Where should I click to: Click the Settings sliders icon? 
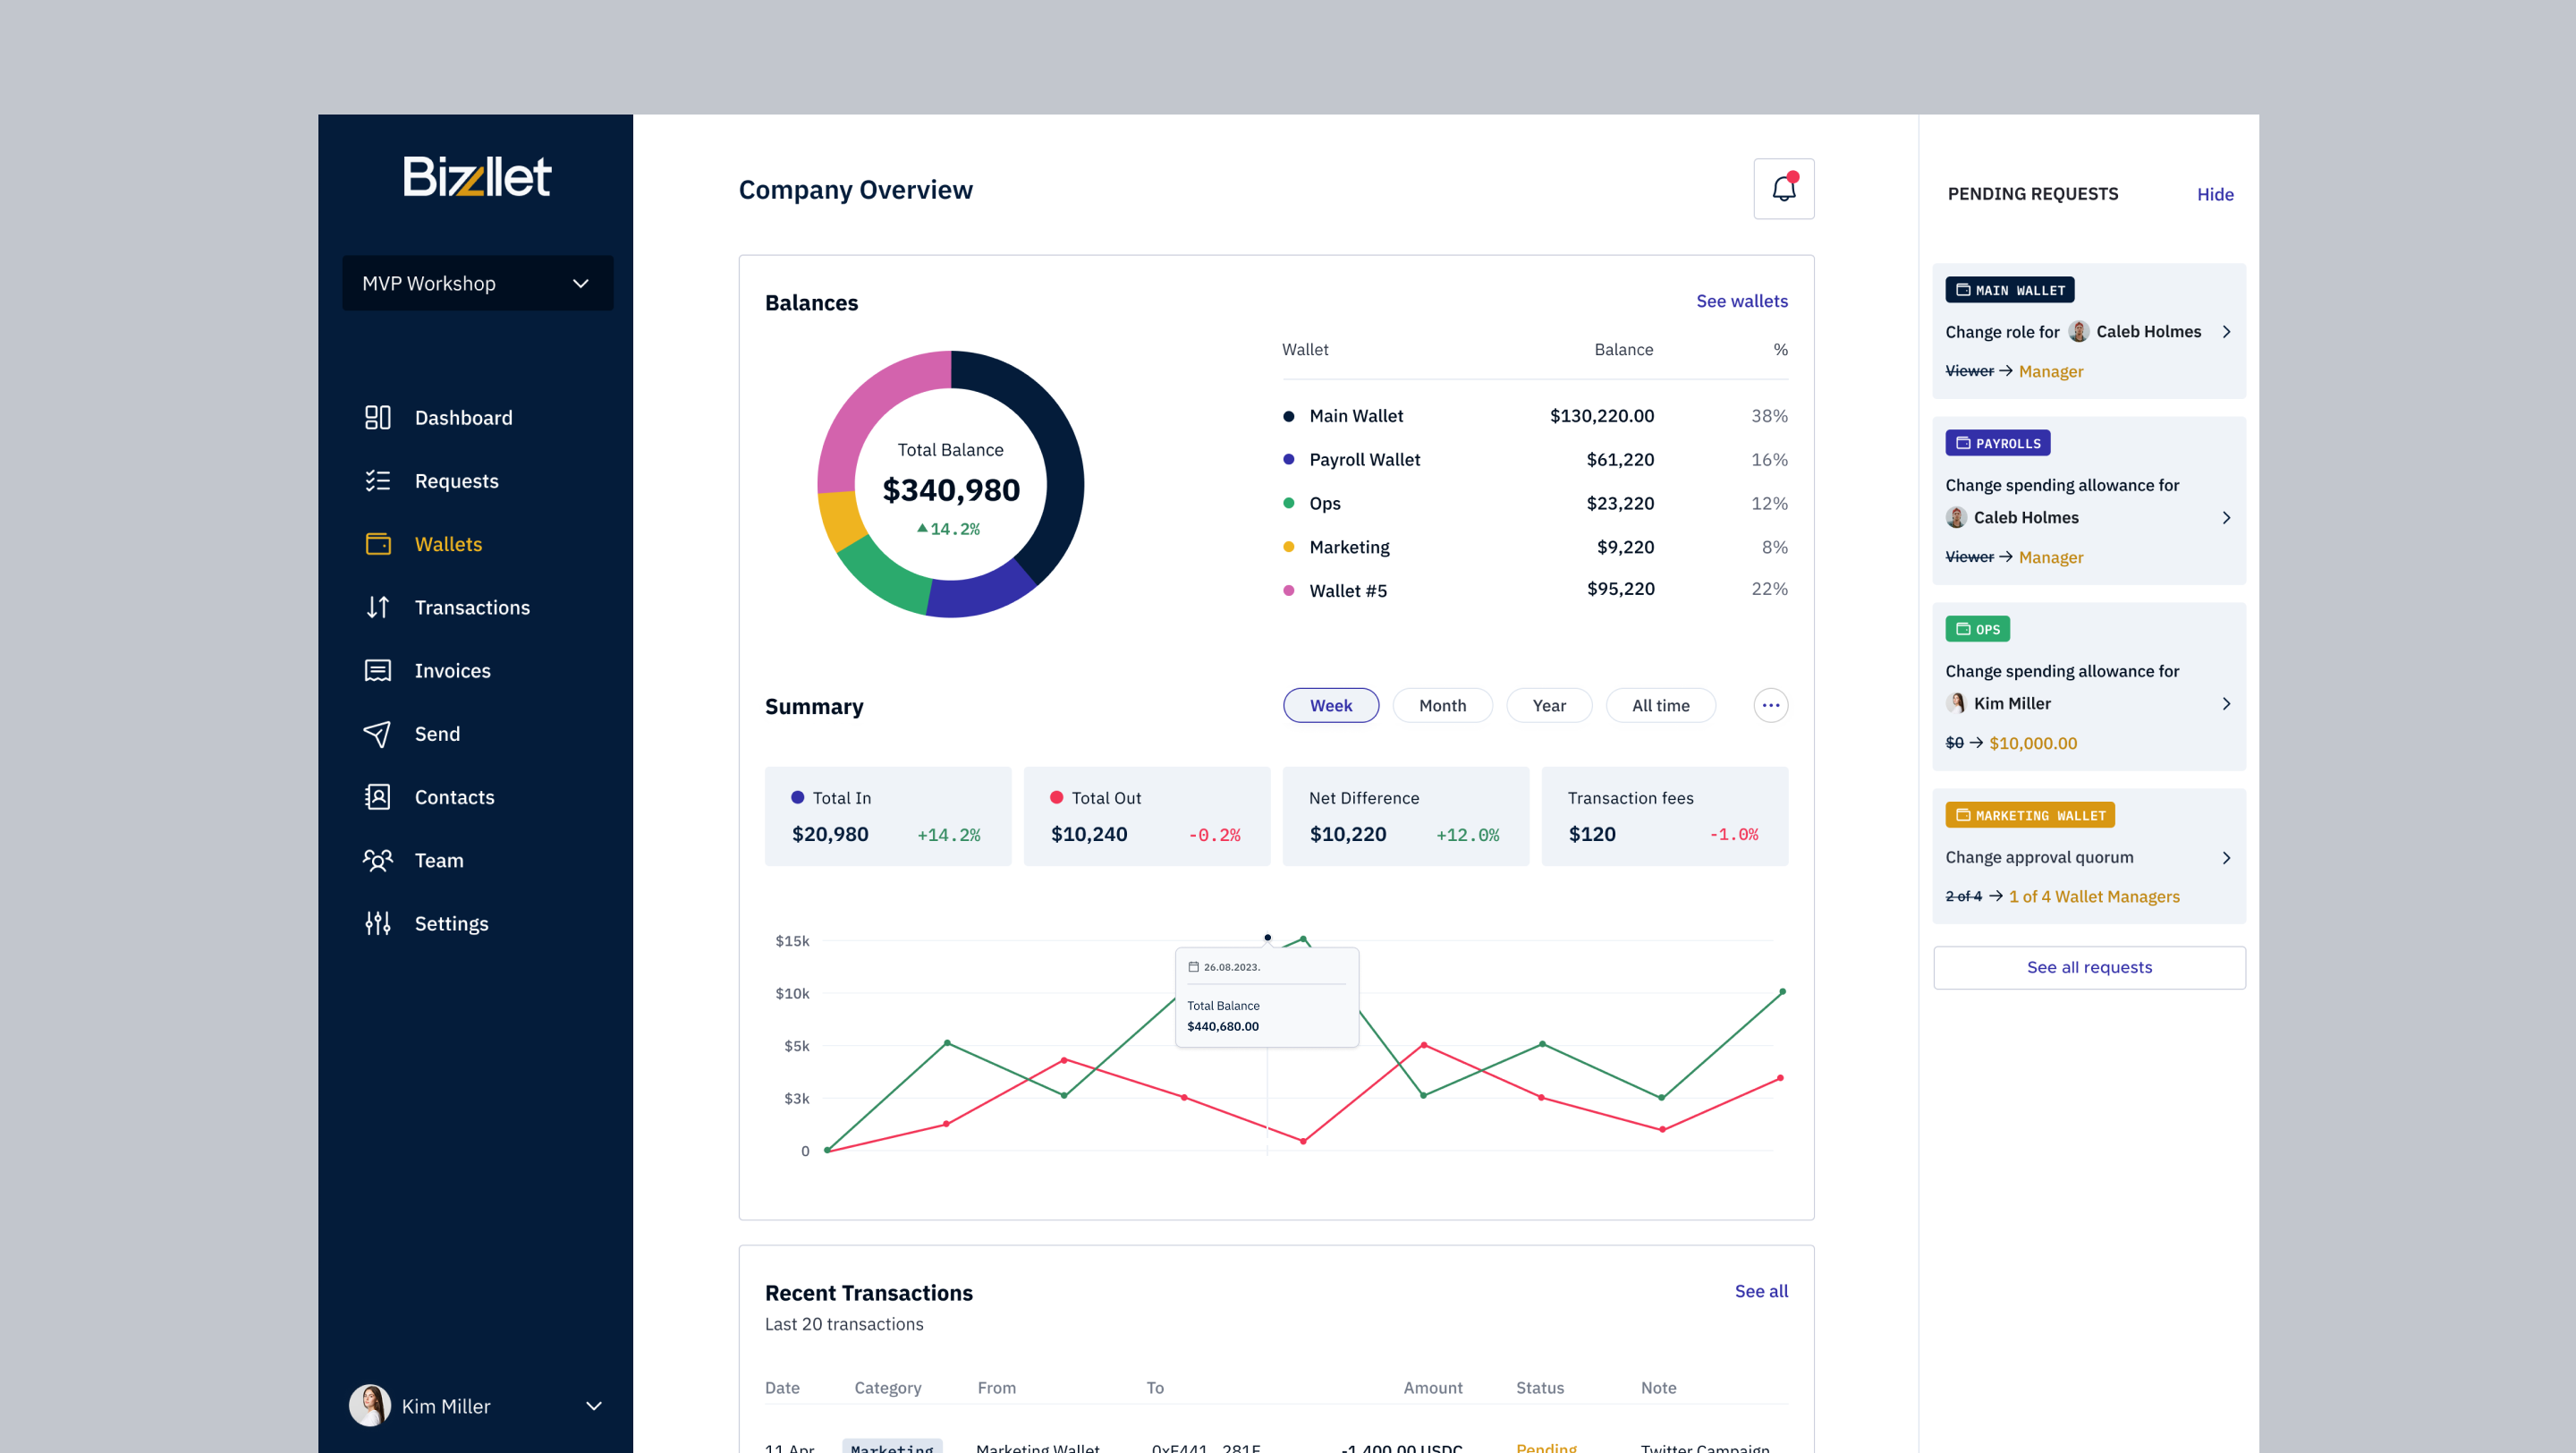(377, 922)
